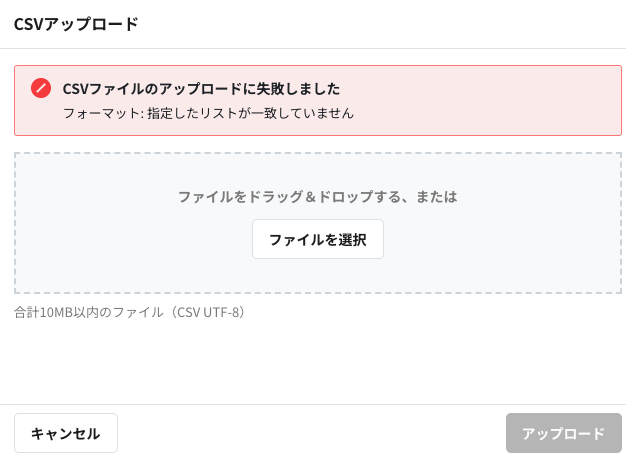
Task: Click the 合計10MB以内のファイル hint text
Action: (129, 312)
